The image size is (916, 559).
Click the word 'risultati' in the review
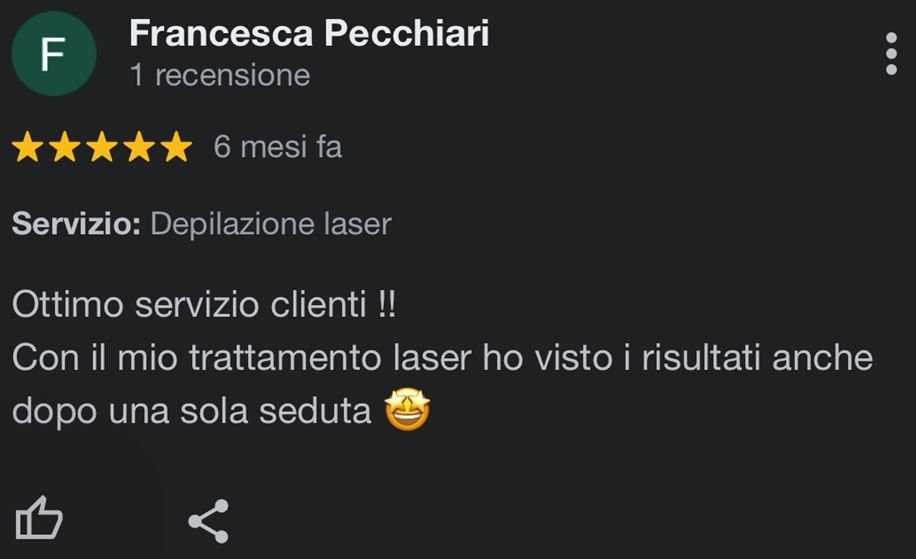[701, 357]
